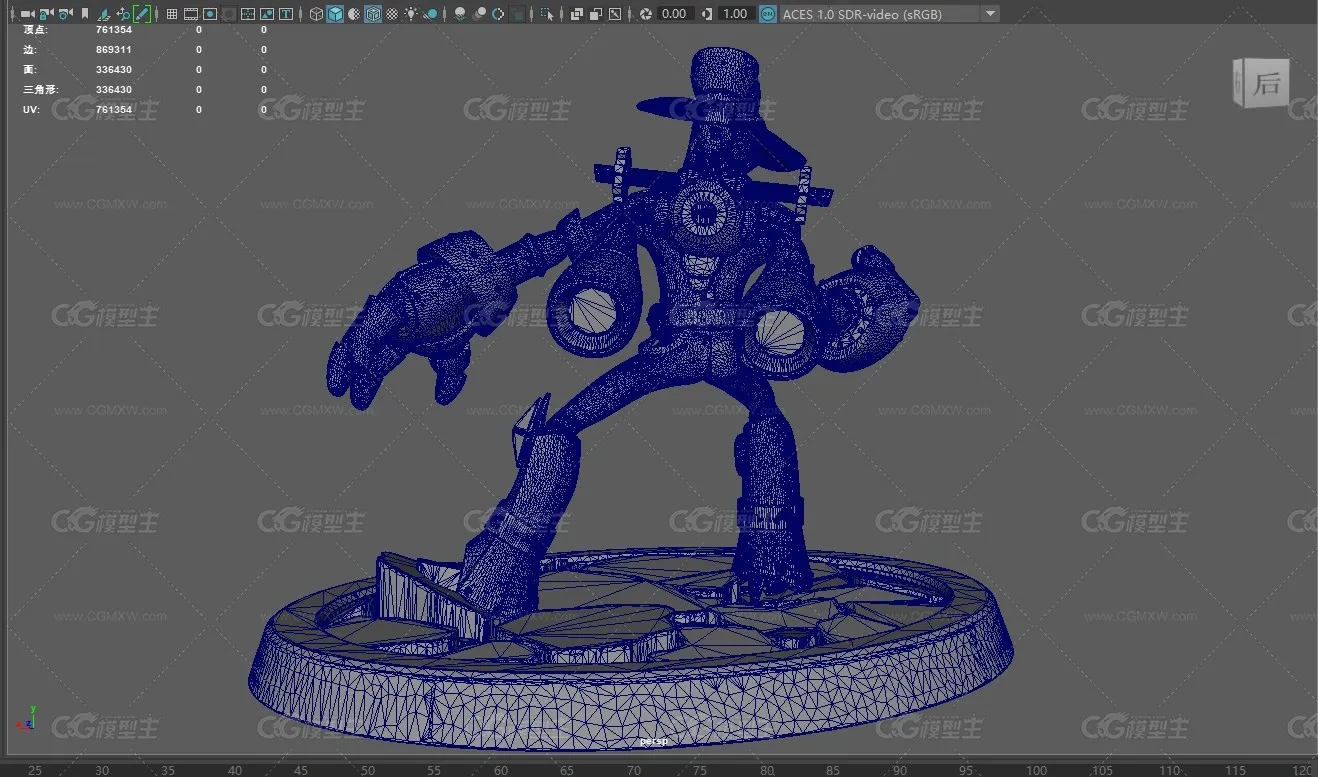Click the persp camera label in the viewport

point(653,742)
